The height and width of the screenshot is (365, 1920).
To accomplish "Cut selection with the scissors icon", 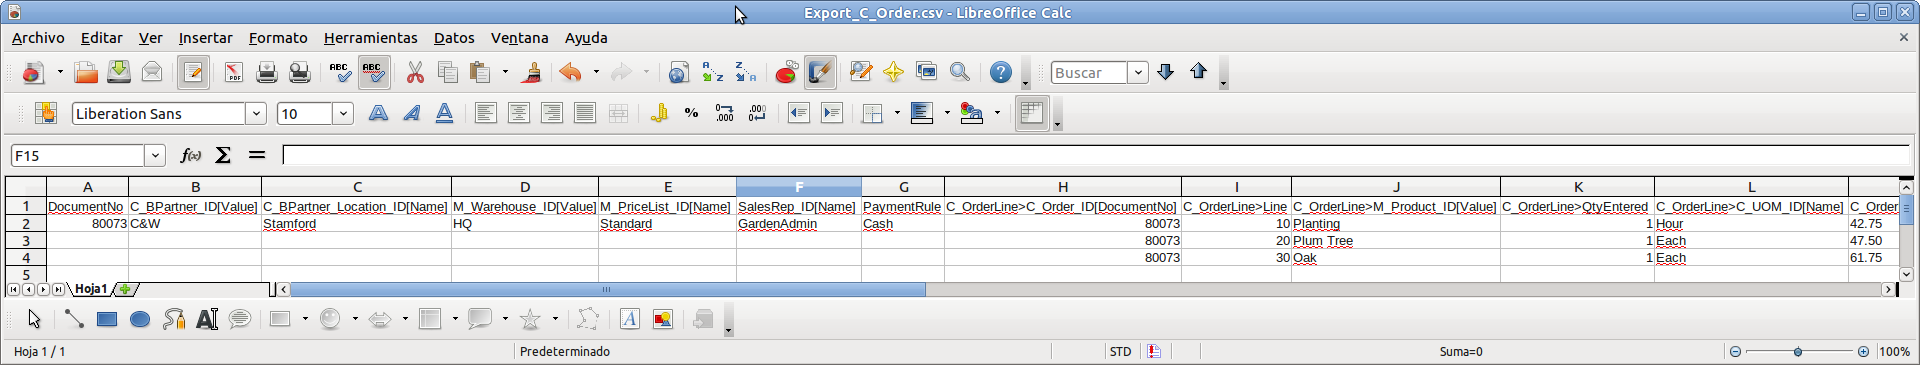I will (x=415, y=72).
